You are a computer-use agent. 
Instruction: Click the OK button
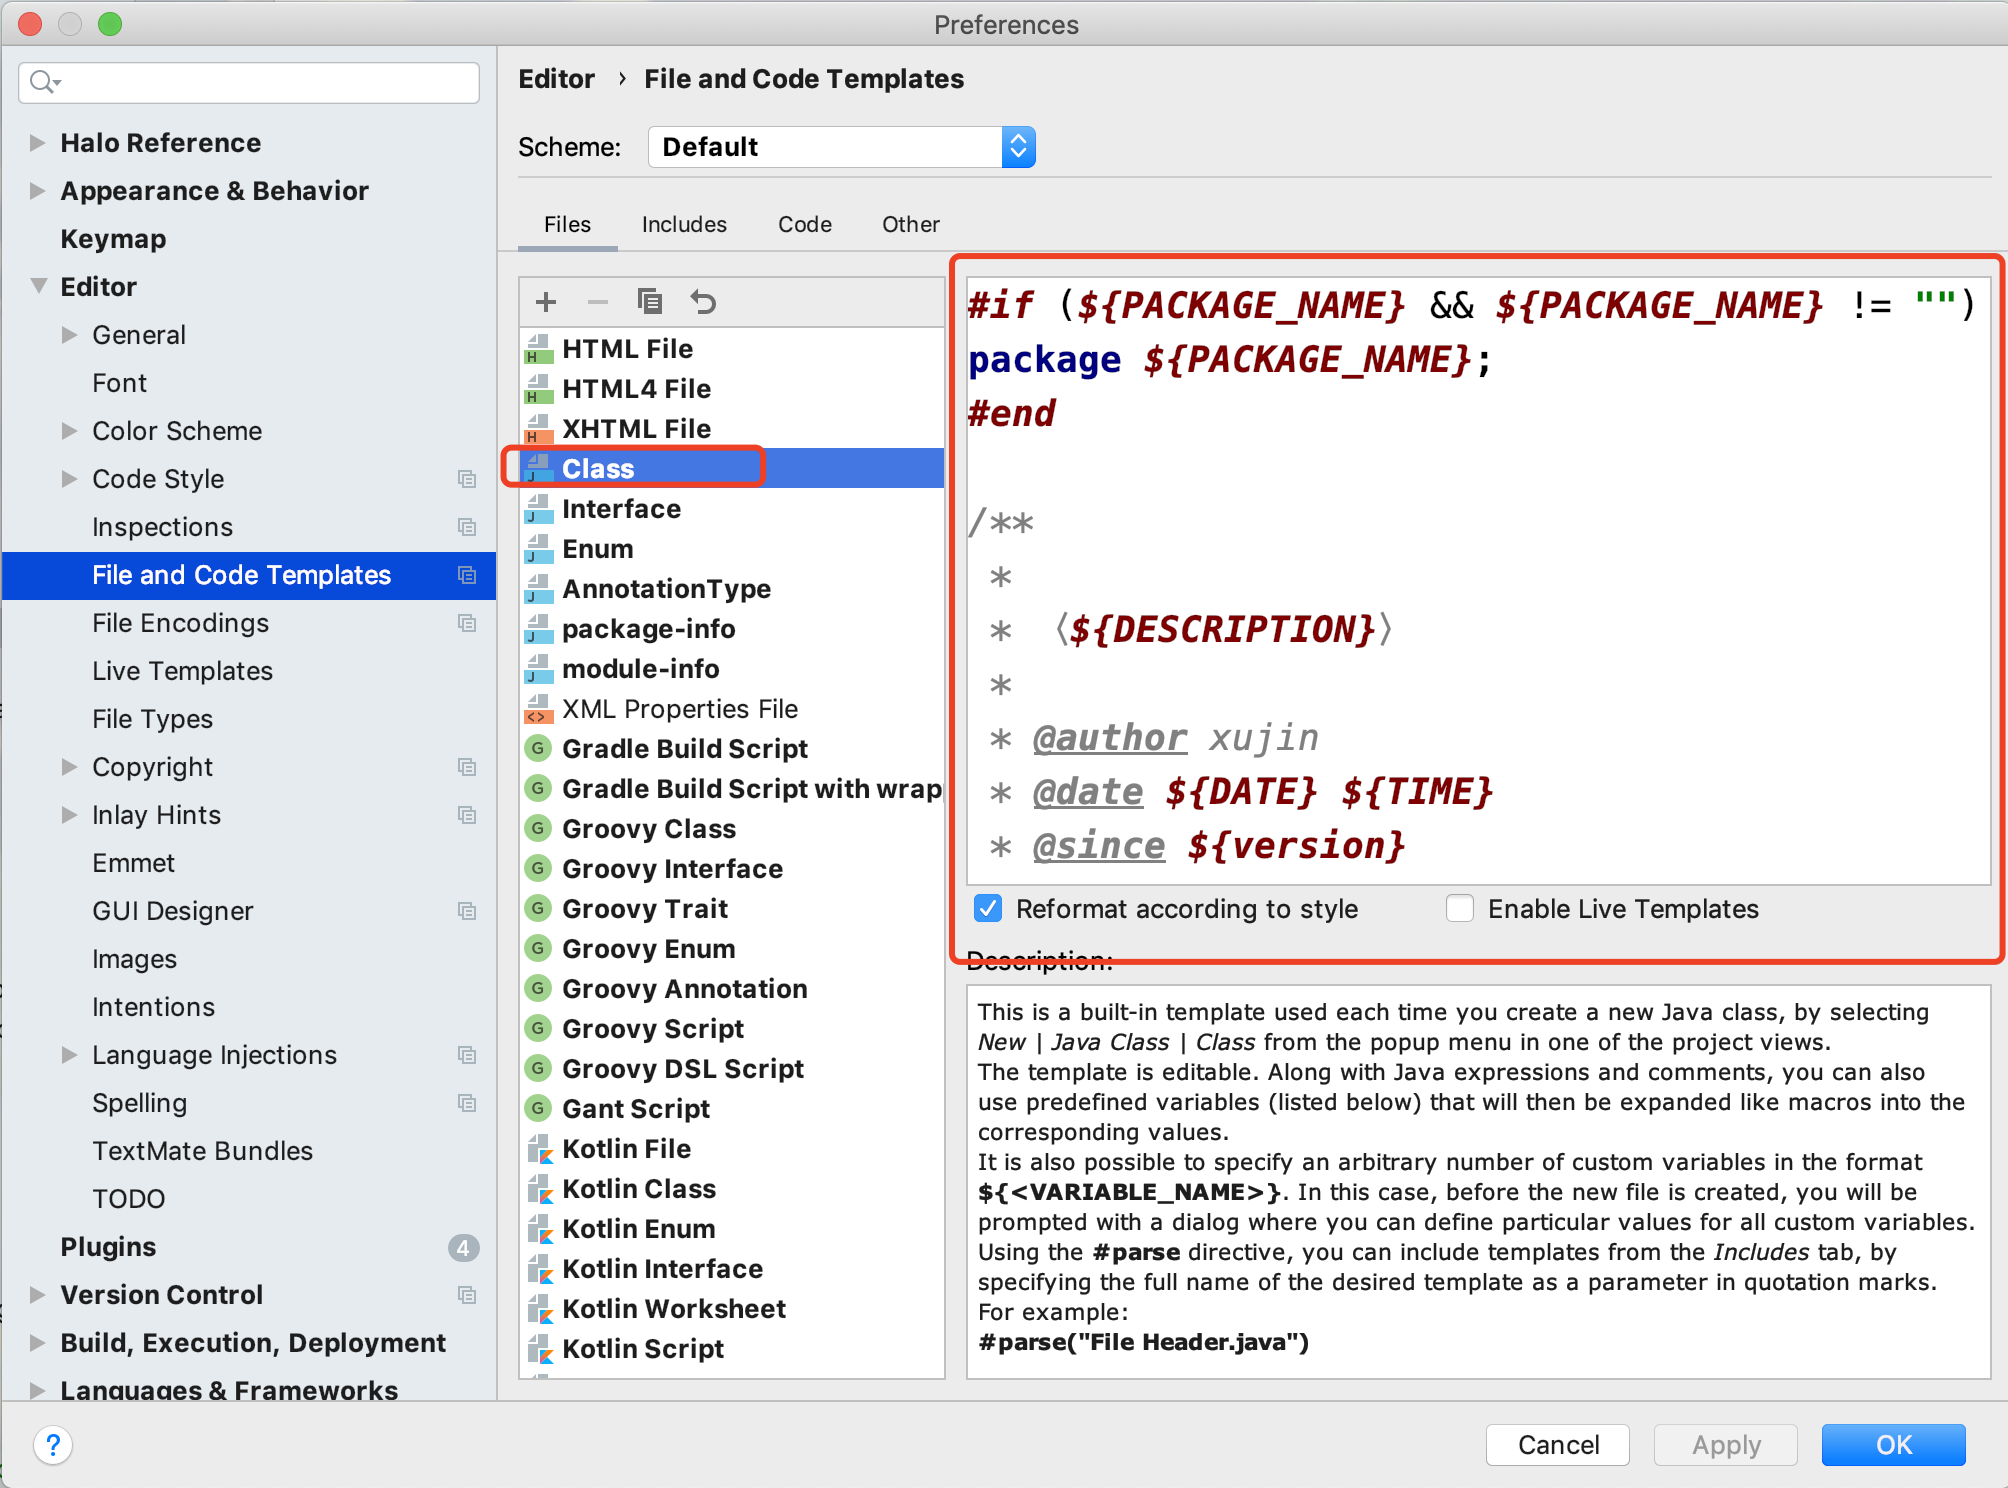tap(1893, 1445)
